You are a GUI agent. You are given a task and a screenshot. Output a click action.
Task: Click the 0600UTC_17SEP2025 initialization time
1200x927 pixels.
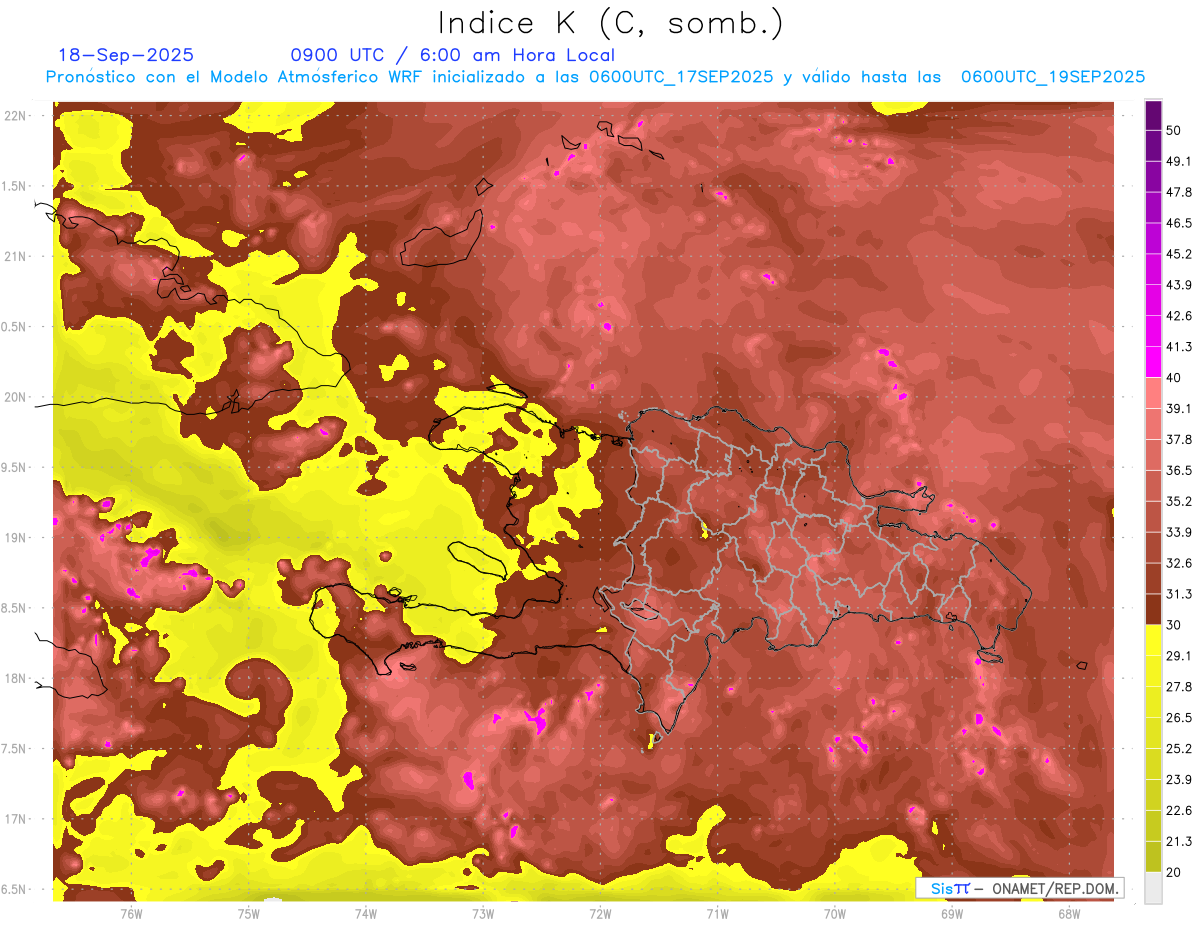pos(681,77)
